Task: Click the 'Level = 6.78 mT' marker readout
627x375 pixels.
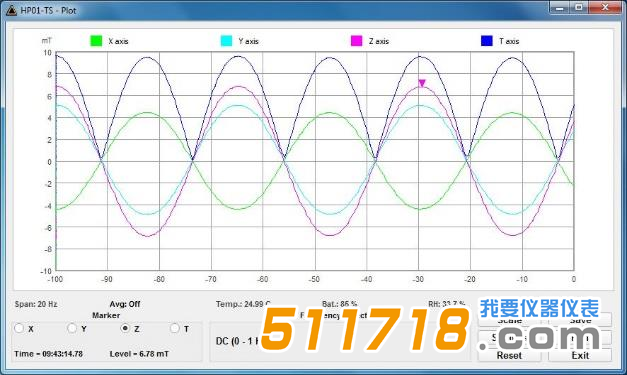Action: click(x=139, y=354)
